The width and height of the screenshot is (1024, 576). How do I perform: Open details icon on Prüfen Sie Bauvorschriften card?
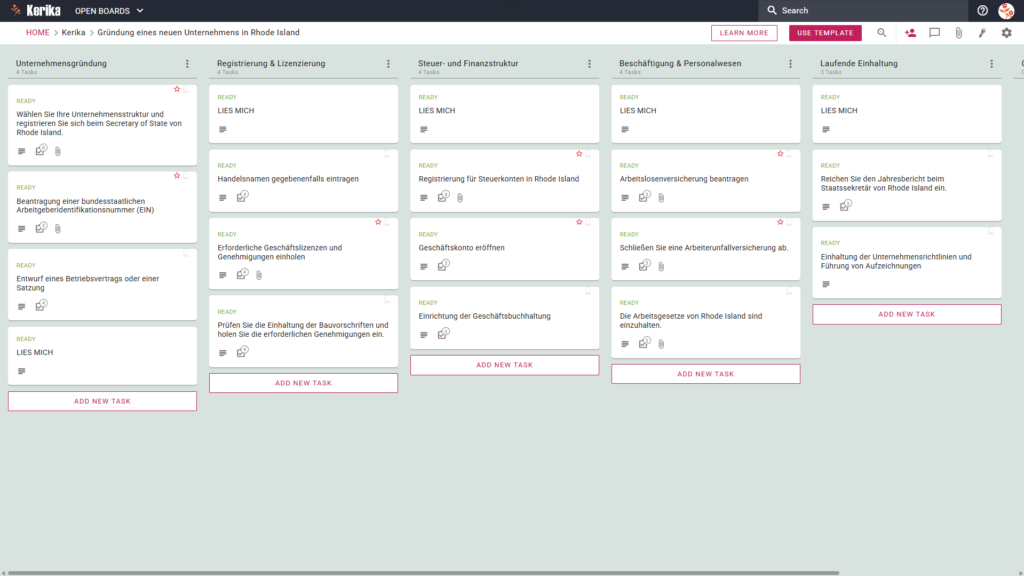[223, 353]
